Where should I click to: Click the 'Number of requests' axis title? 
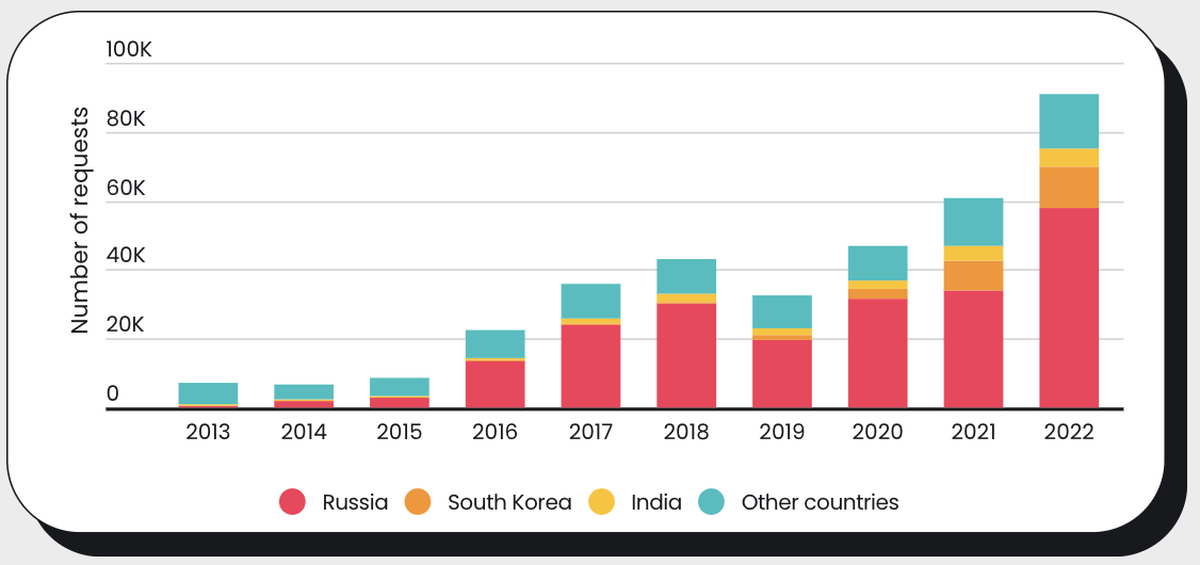point(80,220)
